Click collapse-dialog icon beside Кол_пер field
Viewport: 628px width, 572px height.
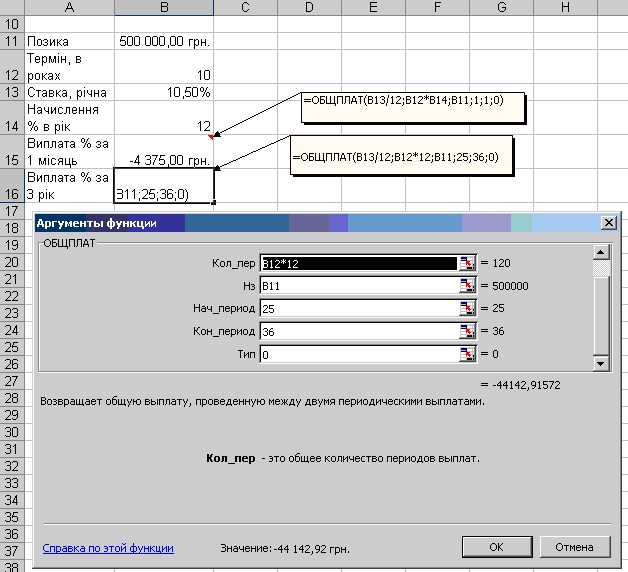click(x=466, y=264)
